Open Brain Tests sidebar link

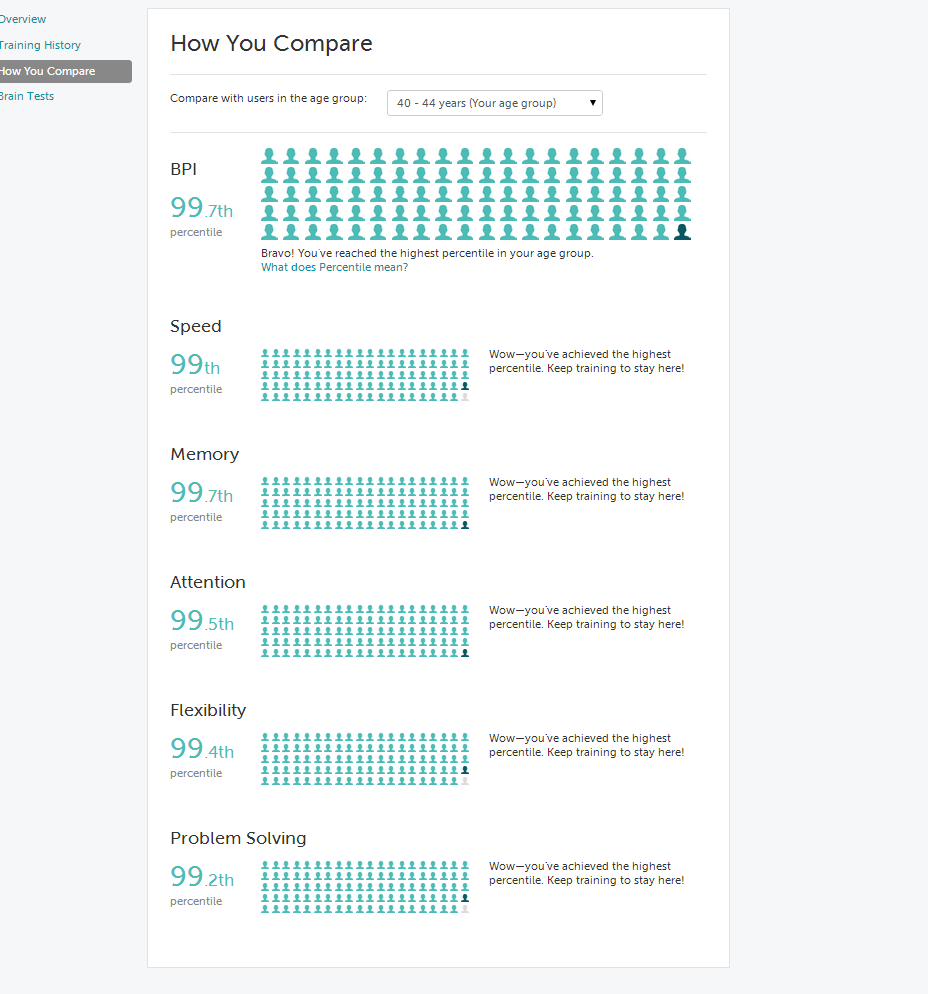27,96
